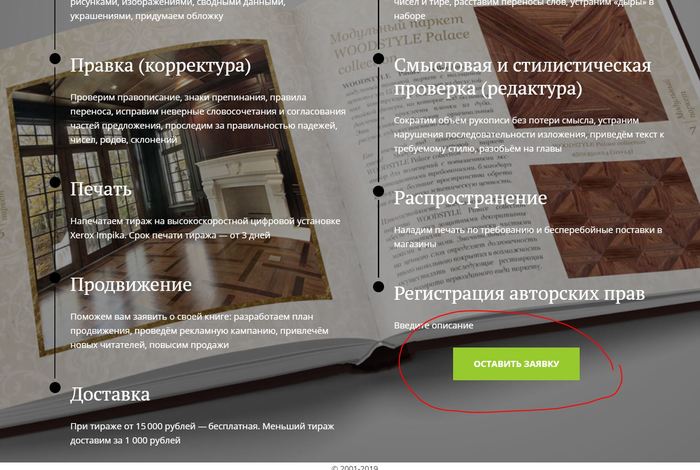Click the timeline dot beside Распространение
This screenshot has height=470, width=700.
click(378, 191)
